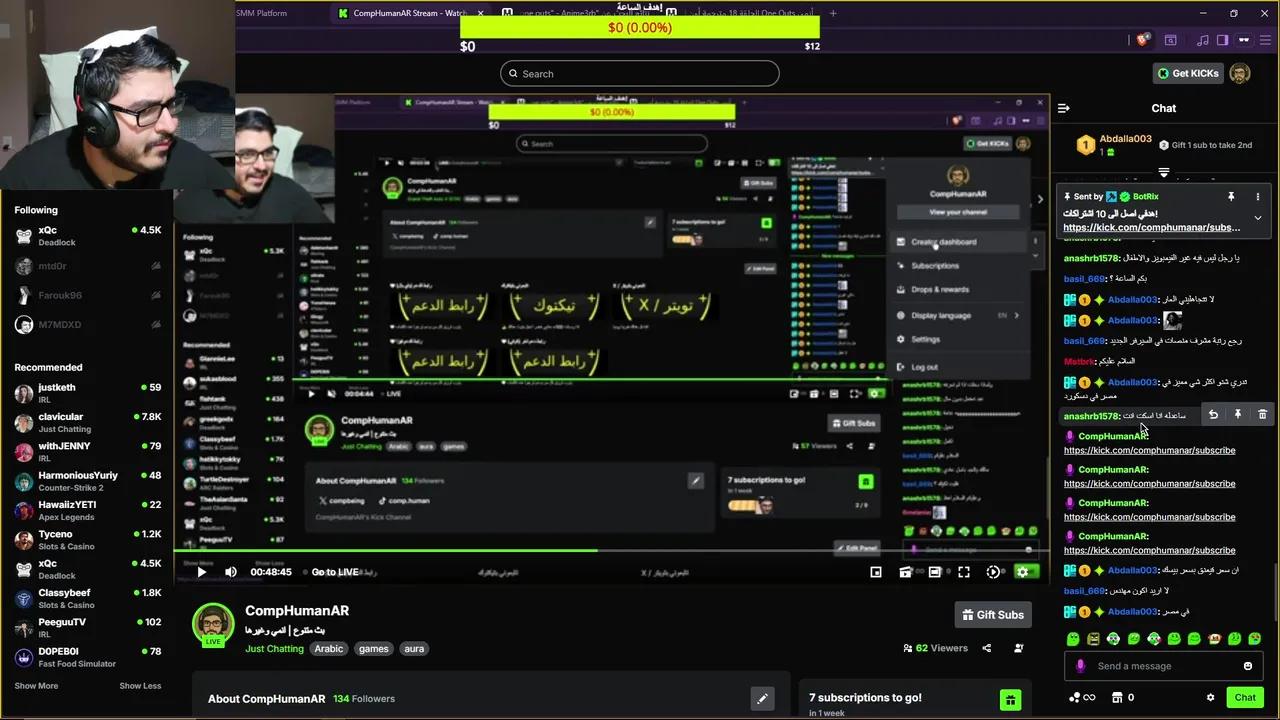Insert first green blob emote
Image resolution: width=1280 pixels, height=720 pixels.
pyautogui.click(x=1073, y=639)
